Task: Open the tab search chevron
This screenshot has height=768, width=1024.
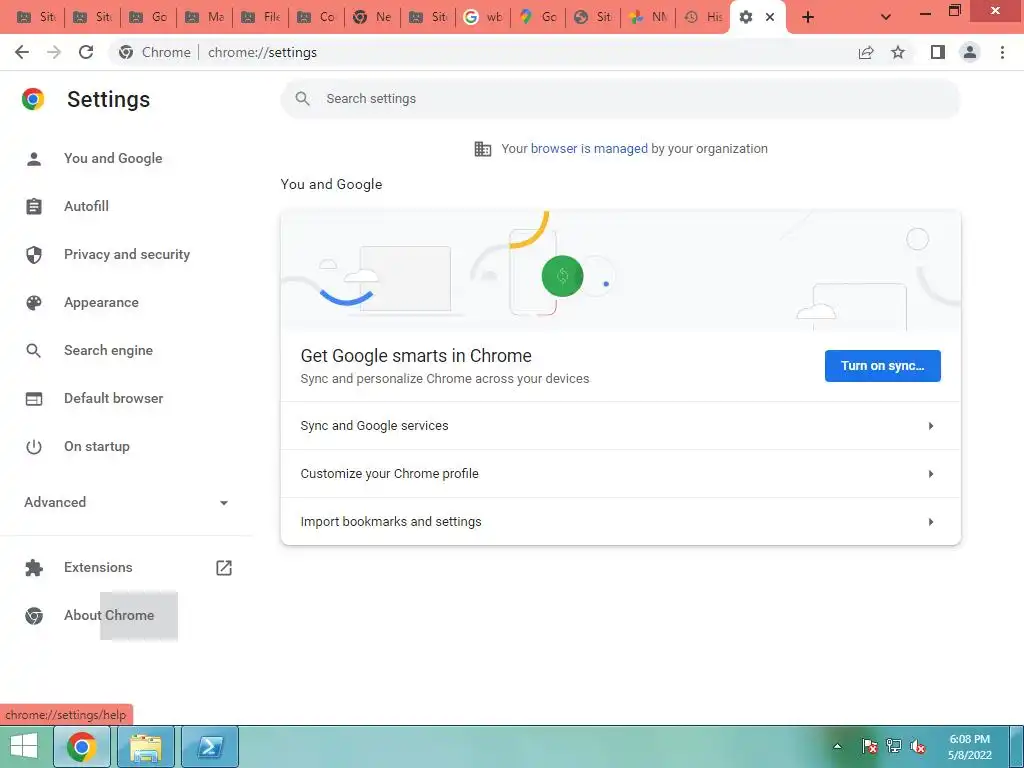Action: (x=886, y=17)
